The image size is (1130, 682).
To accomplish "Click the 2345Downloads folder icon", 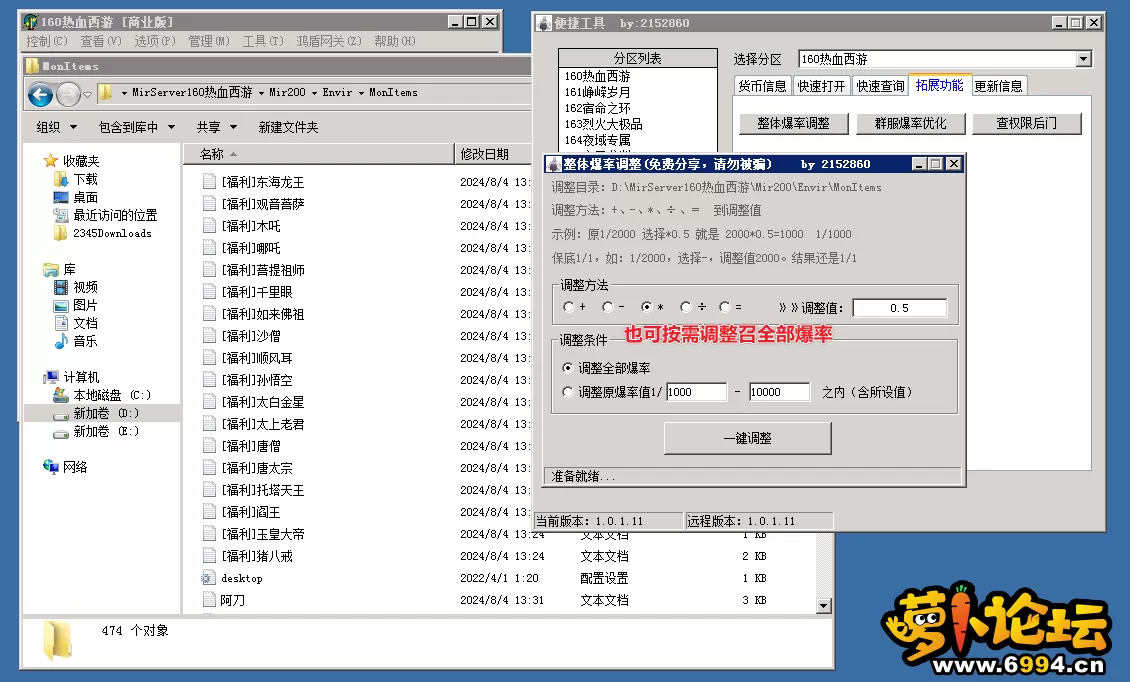I will coord(61,233).
